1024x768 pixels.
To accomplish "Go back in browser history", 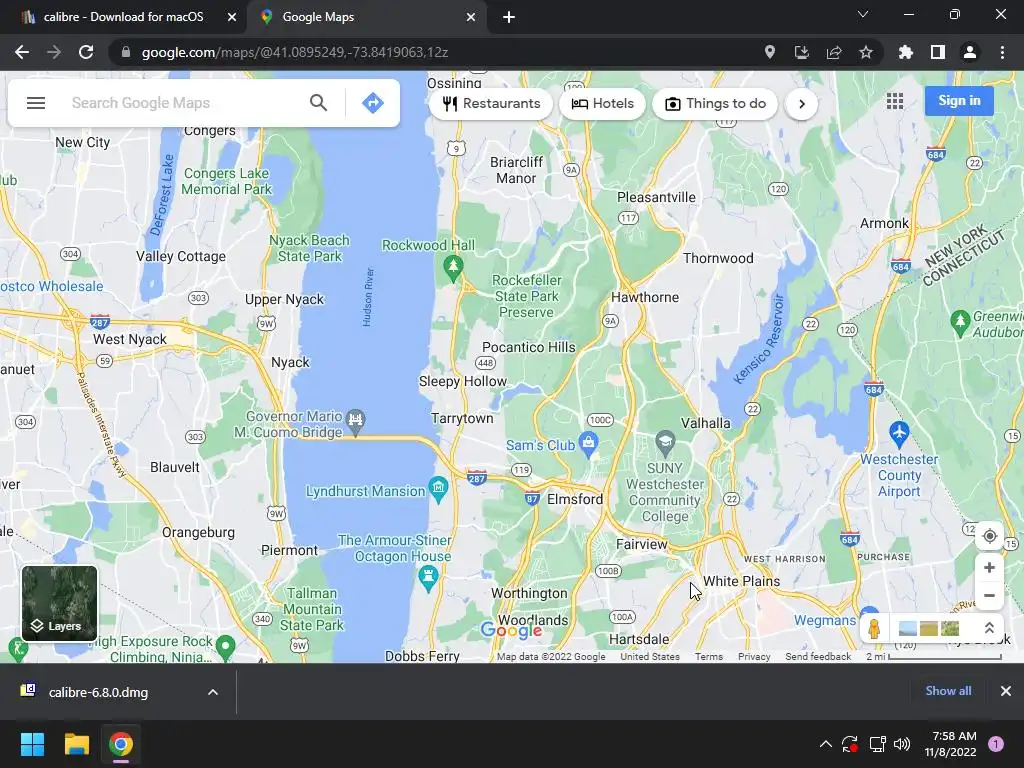I will (22, 52).
